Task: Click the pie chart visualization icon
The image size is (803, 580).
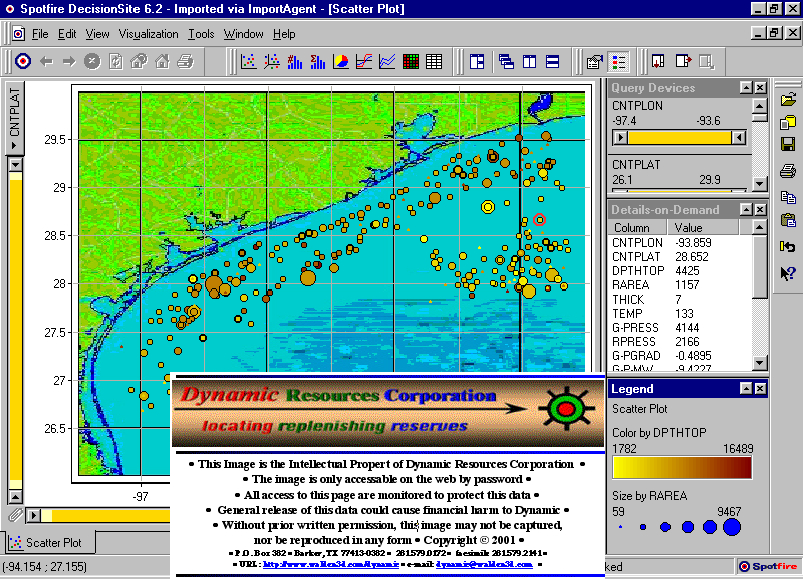Action: click(340, 62)
